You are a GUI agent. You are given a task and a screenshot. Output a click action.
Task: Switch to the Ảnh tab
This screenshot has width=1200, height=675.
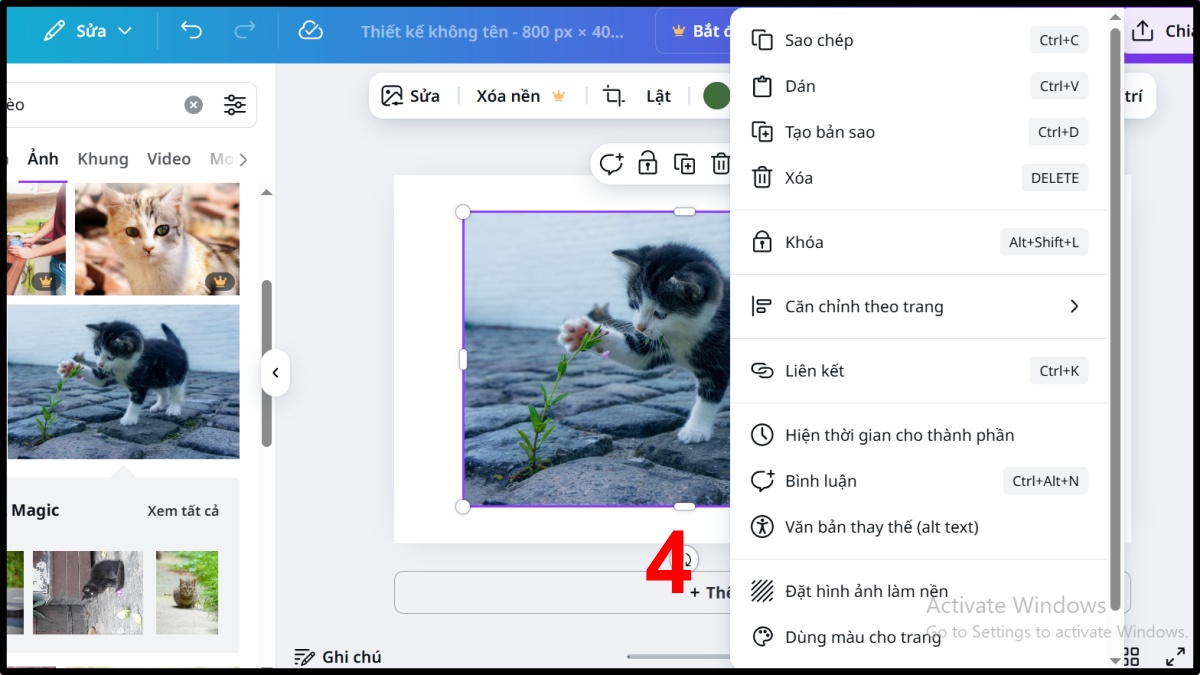click(43, 159)
